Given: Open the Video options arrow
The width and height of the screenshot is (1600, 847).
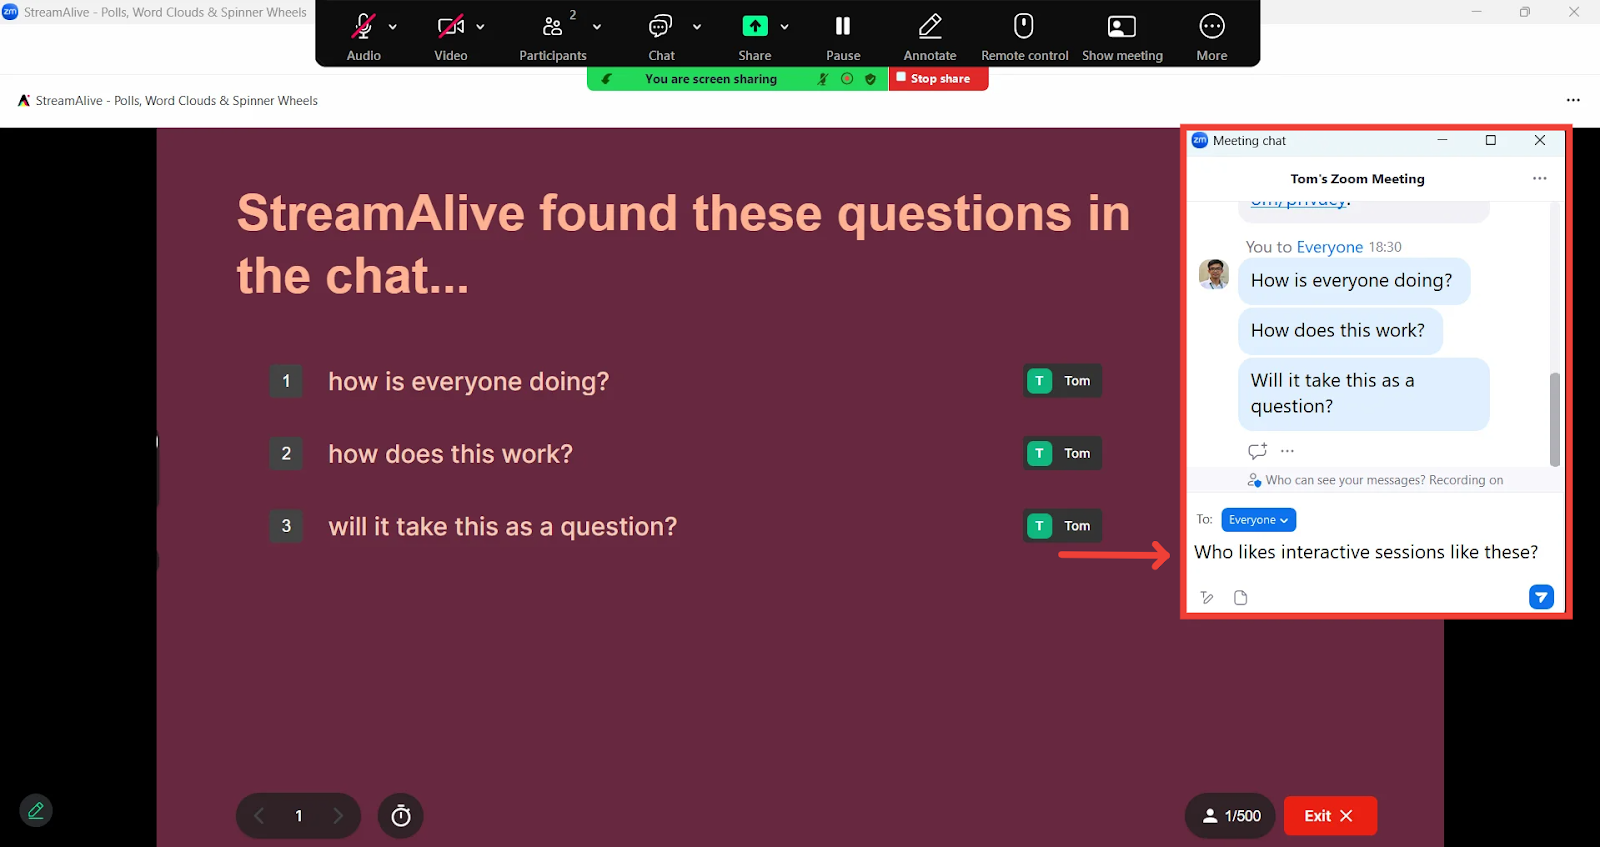Looking at the screenshot, I should [480, 27].
